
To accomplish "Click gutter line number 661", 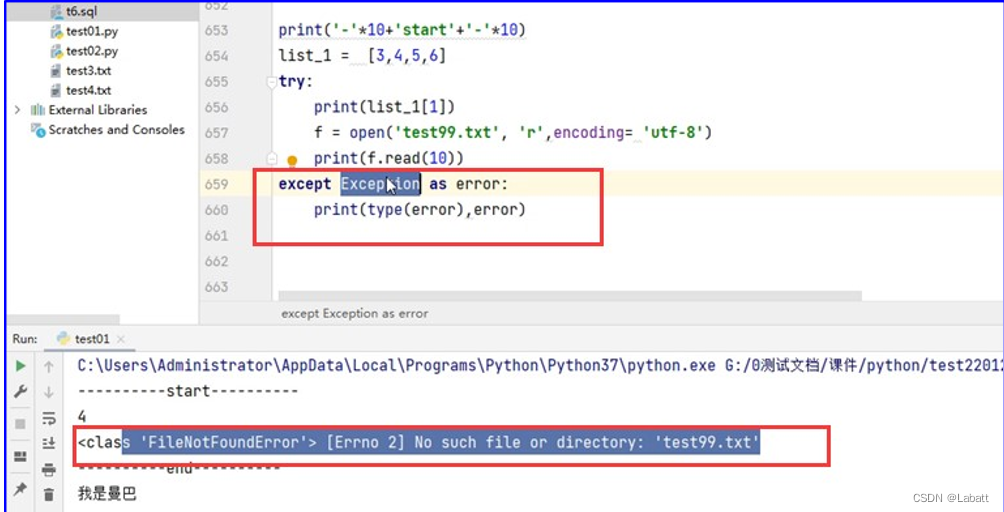I will coord(216,236).
